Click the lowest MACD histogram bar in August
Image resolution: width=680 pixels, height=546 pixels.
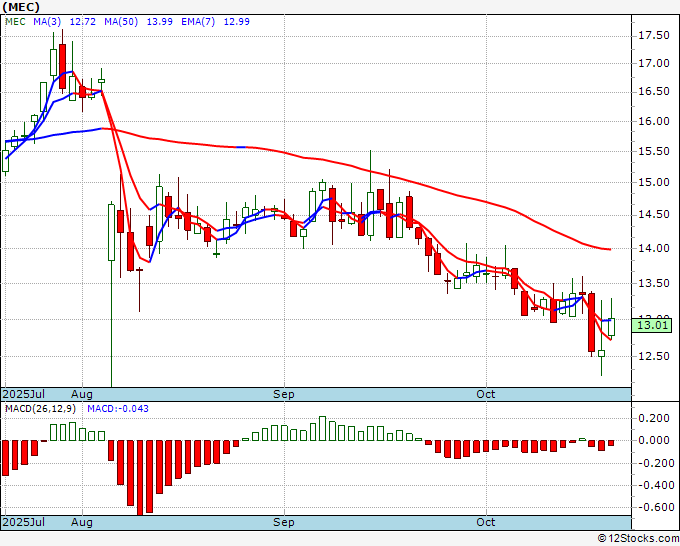click(140, 478)
